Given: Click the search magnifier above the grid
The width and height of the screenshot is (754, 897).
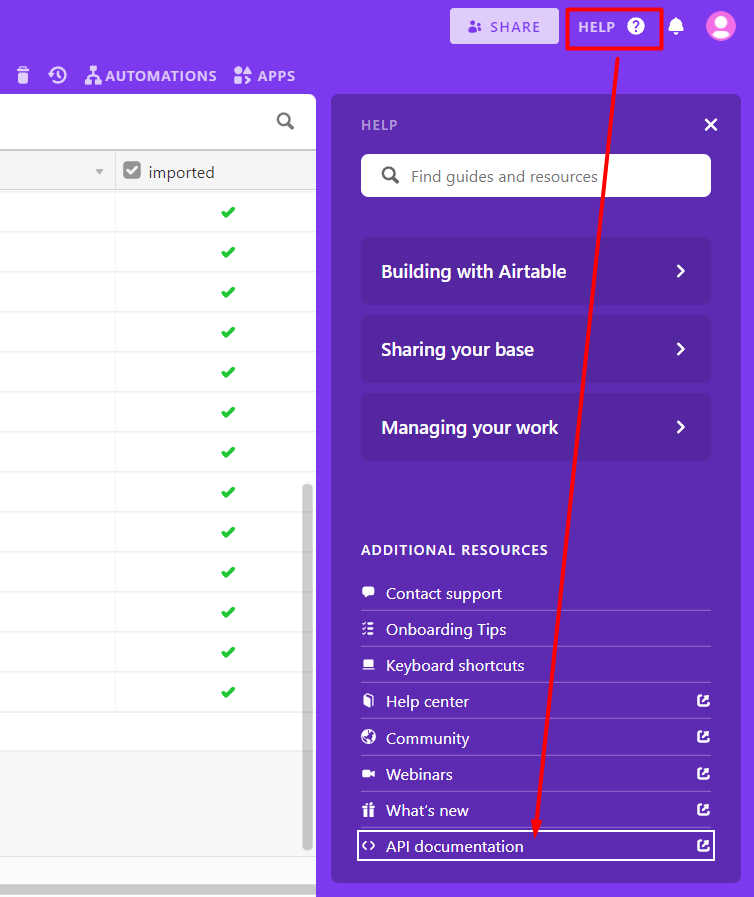Looking at the screenshot, I should [285, 121].
